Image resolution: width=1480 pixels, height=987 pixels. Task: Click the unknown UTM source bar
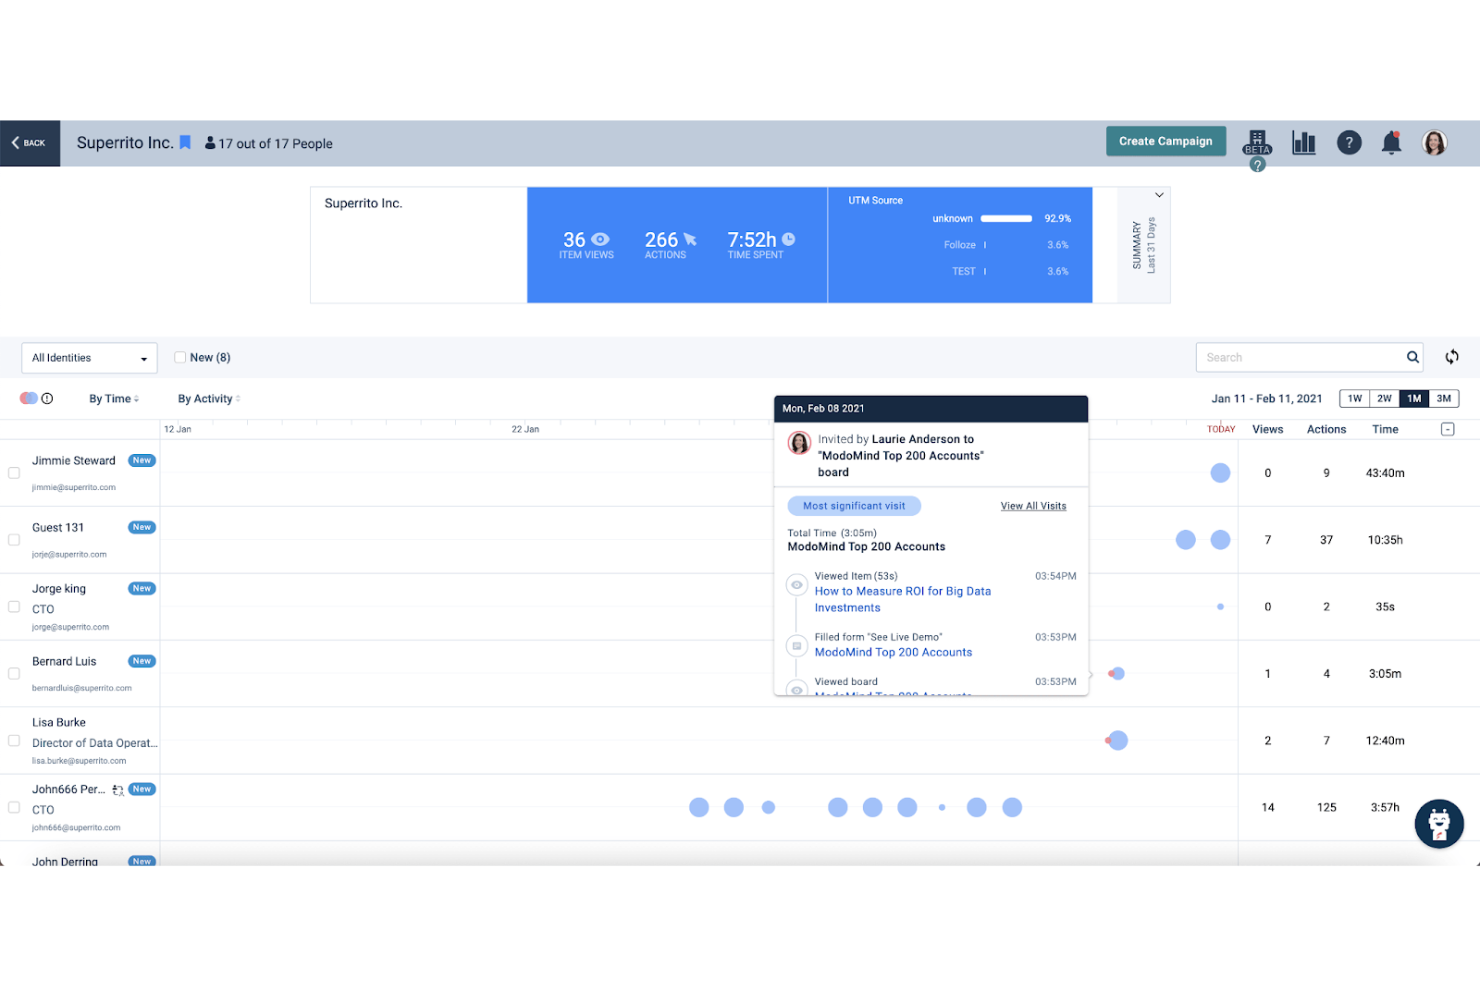pyautogui.click(x=1006, y=218)
